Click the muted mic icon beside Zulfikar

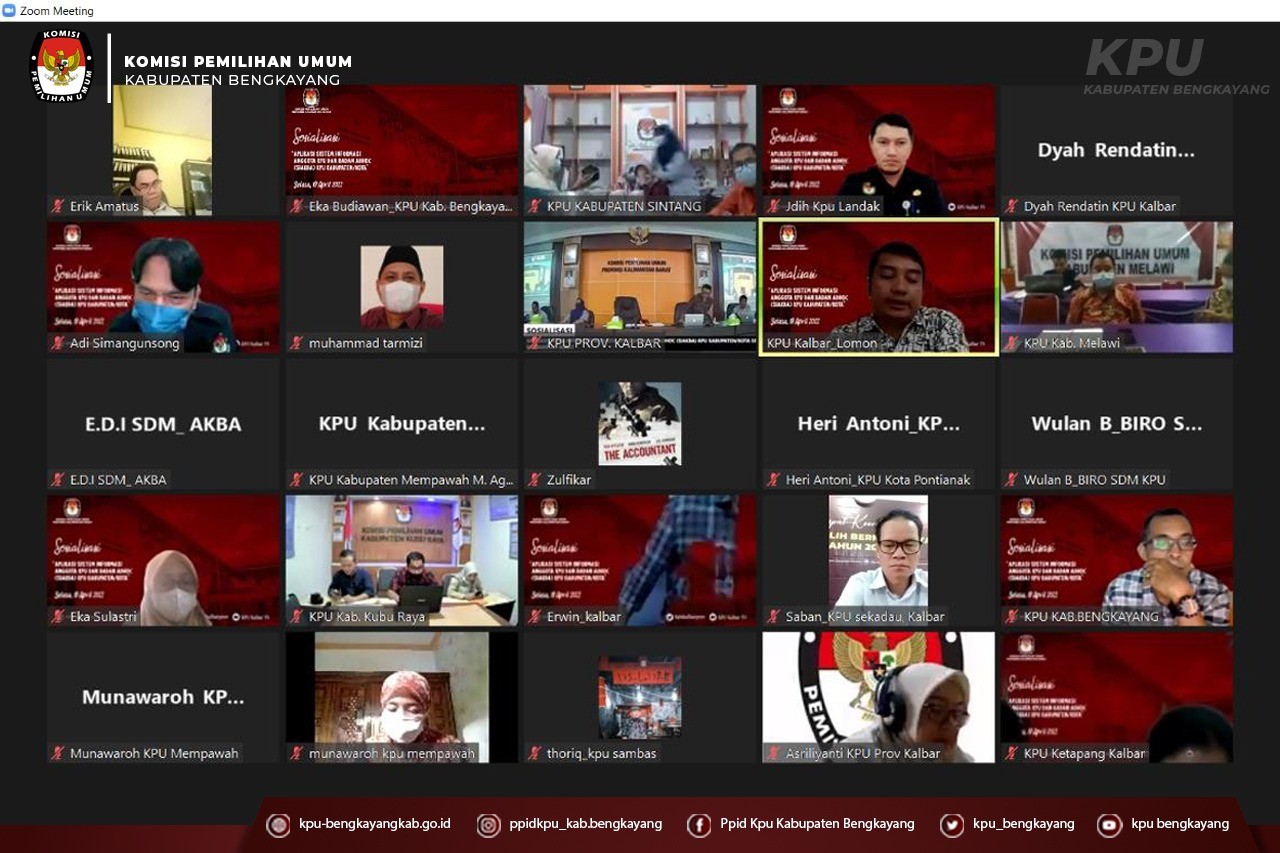pos(535,480)
